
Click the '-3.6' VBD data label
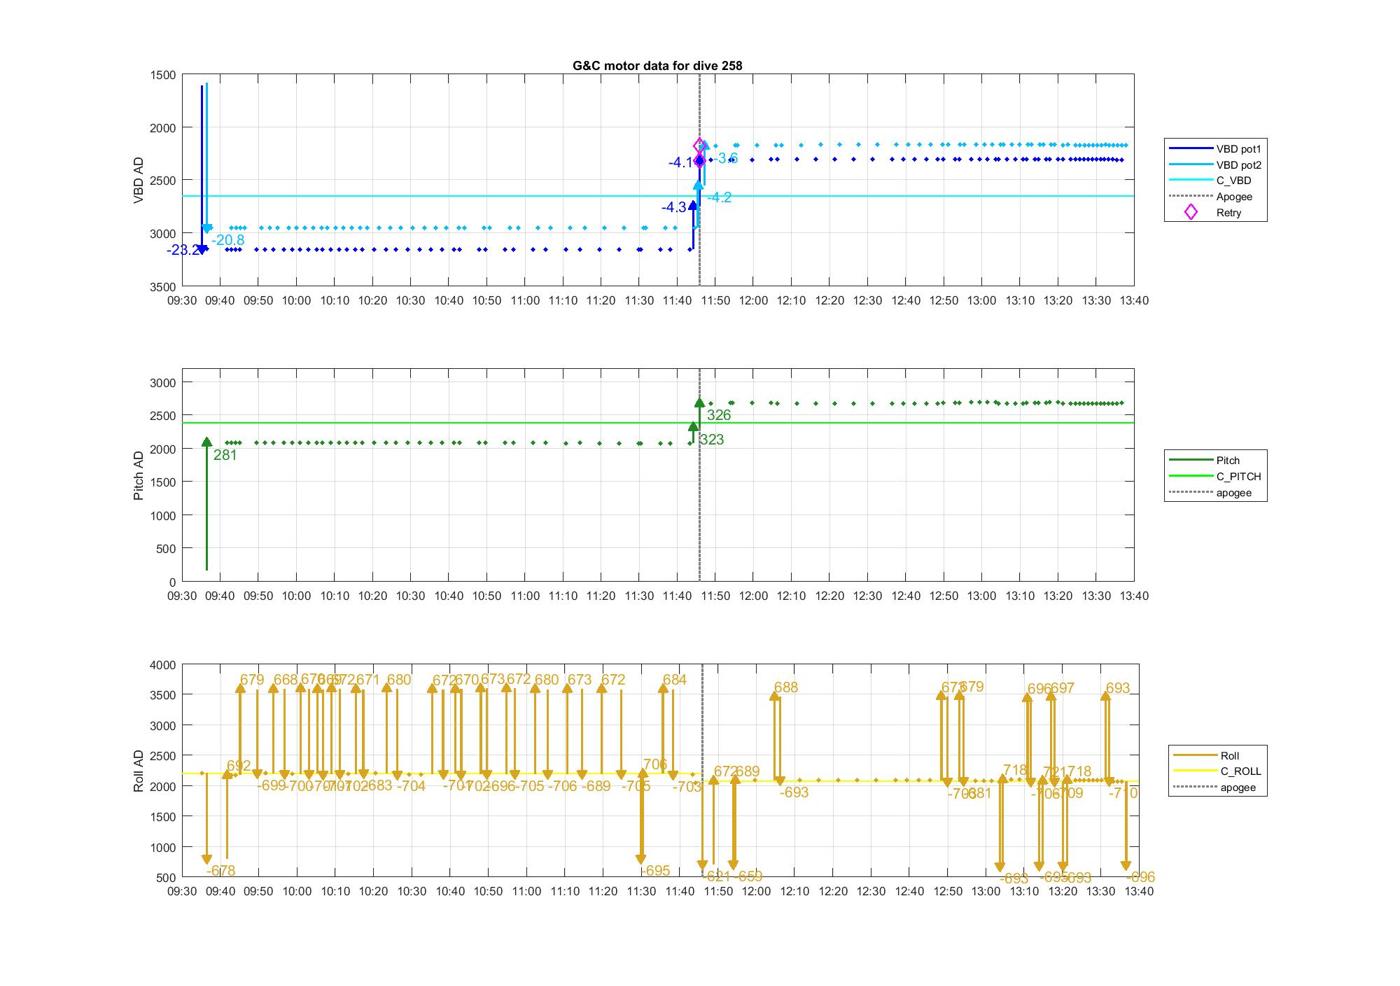(726, 158)
